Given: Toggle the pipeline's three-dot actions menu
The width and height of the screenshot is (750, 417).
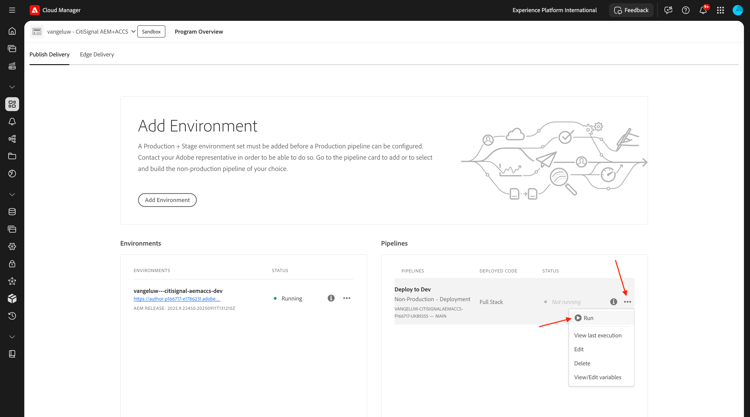Looking at the screenshot, I should pyautogui.click(x=628, y=302).
